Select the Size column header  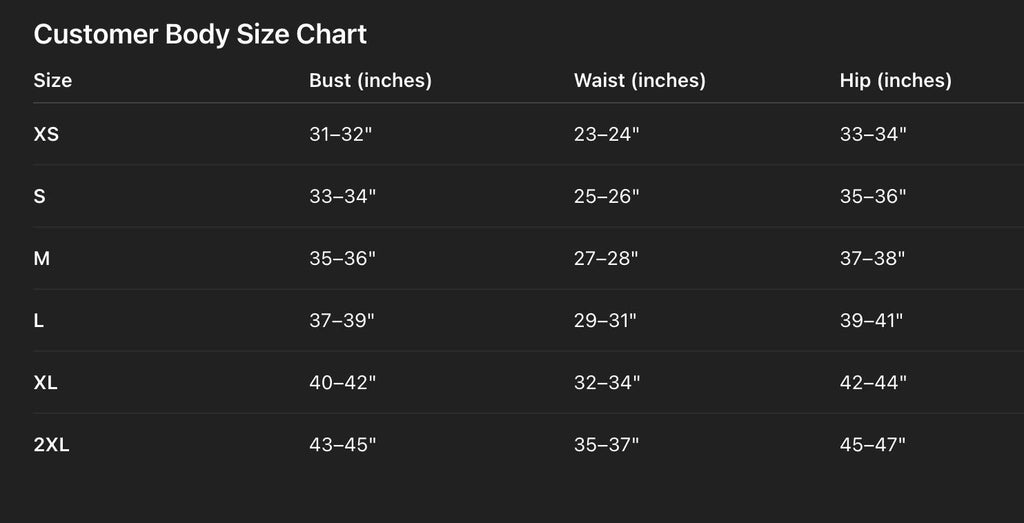(53, 80)
